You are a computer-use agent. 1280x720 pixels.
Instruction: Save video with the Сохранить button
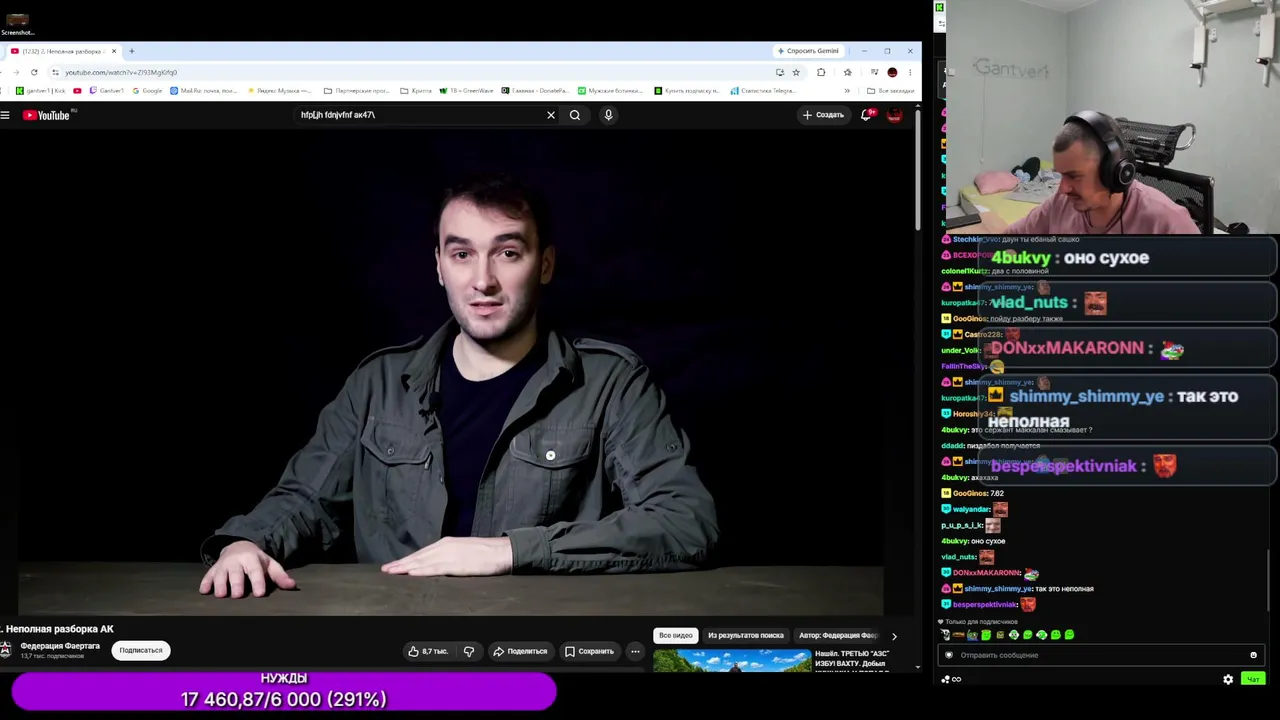pos(590,652)
